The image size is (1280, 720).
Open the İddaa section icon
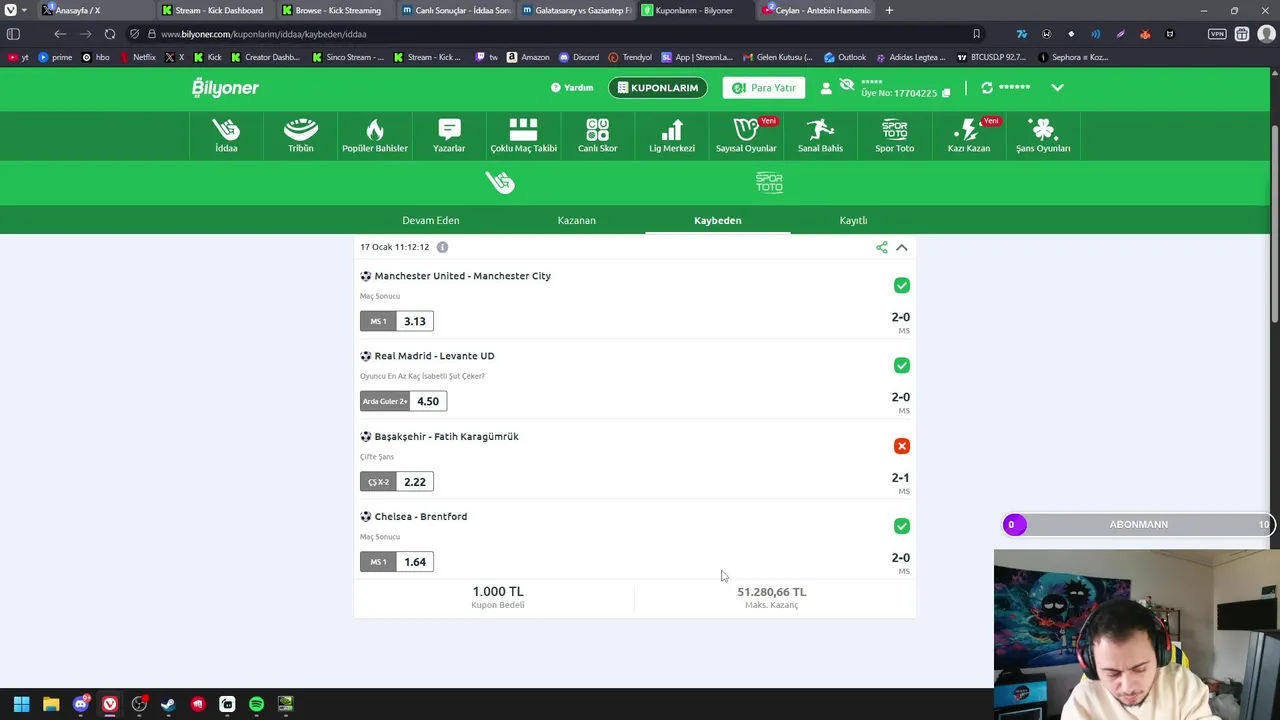(x=226, y=136)
